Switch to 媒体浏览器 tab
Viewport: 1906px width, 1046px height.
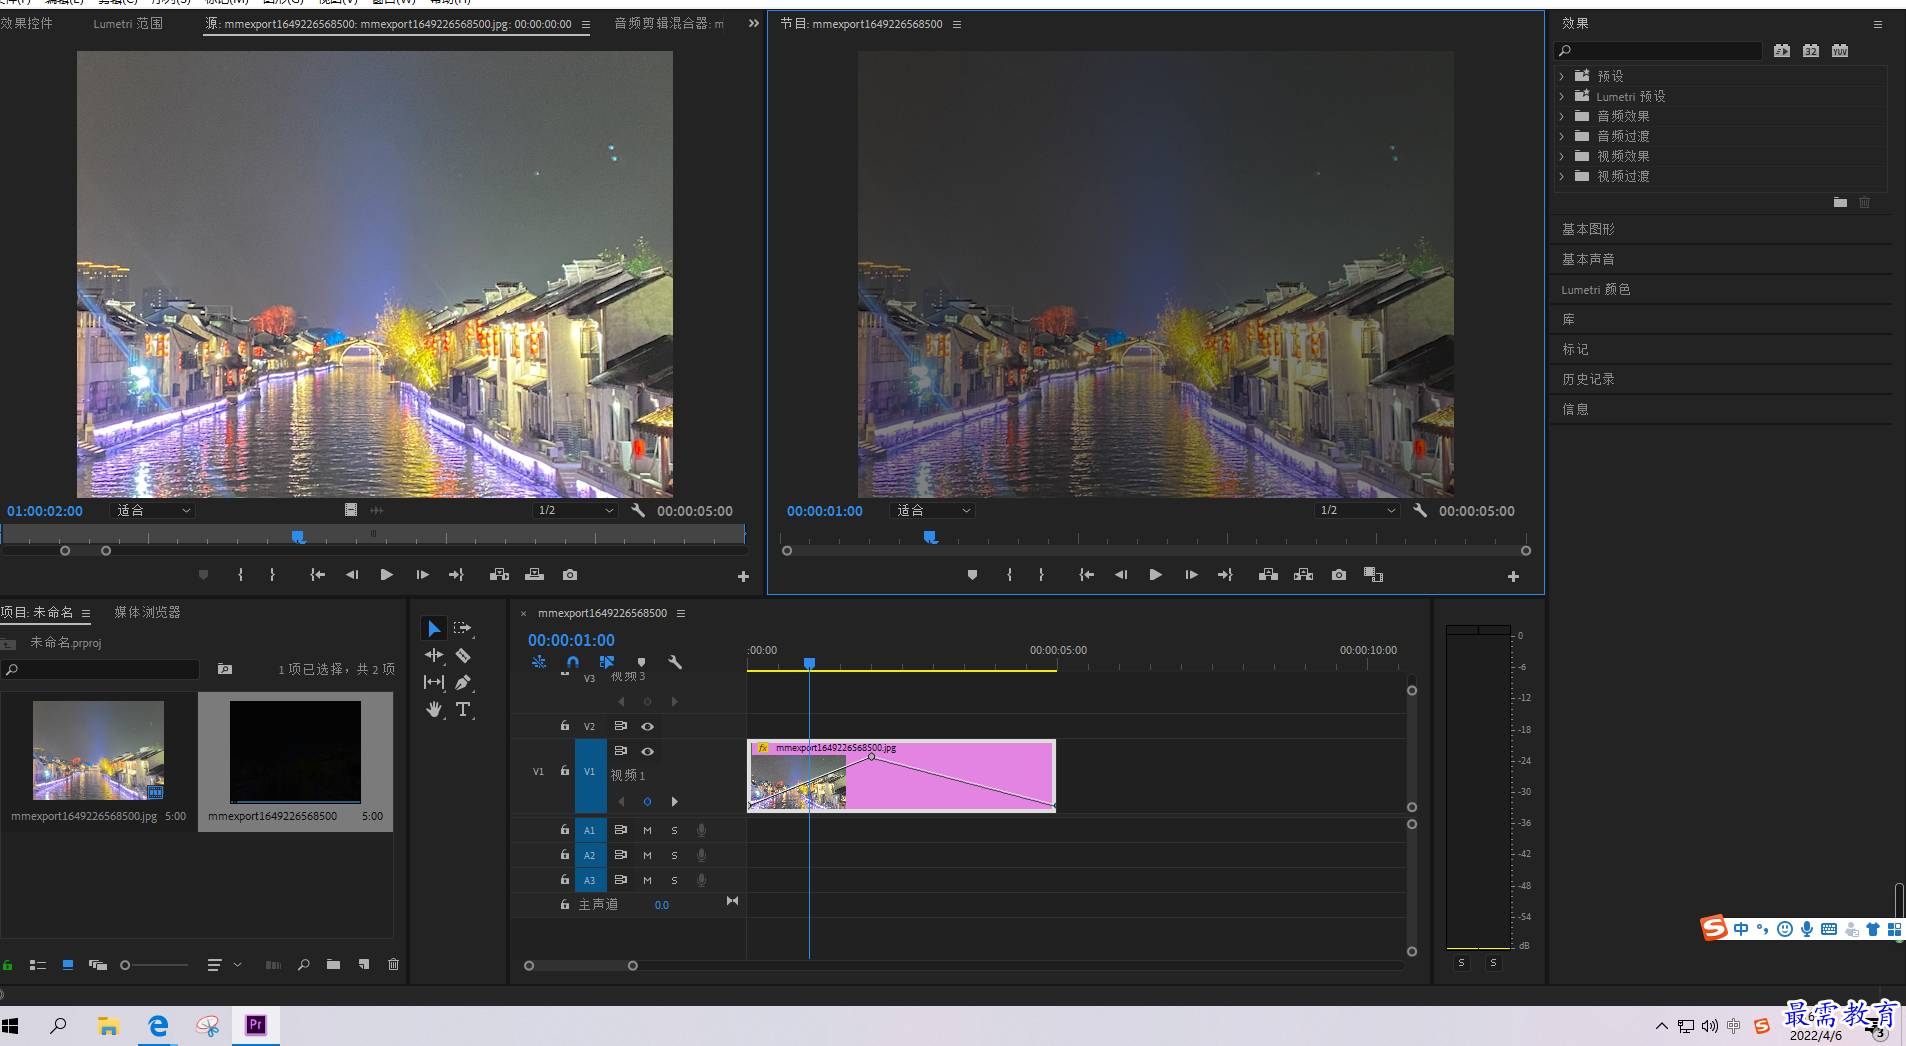pos(147,612)
